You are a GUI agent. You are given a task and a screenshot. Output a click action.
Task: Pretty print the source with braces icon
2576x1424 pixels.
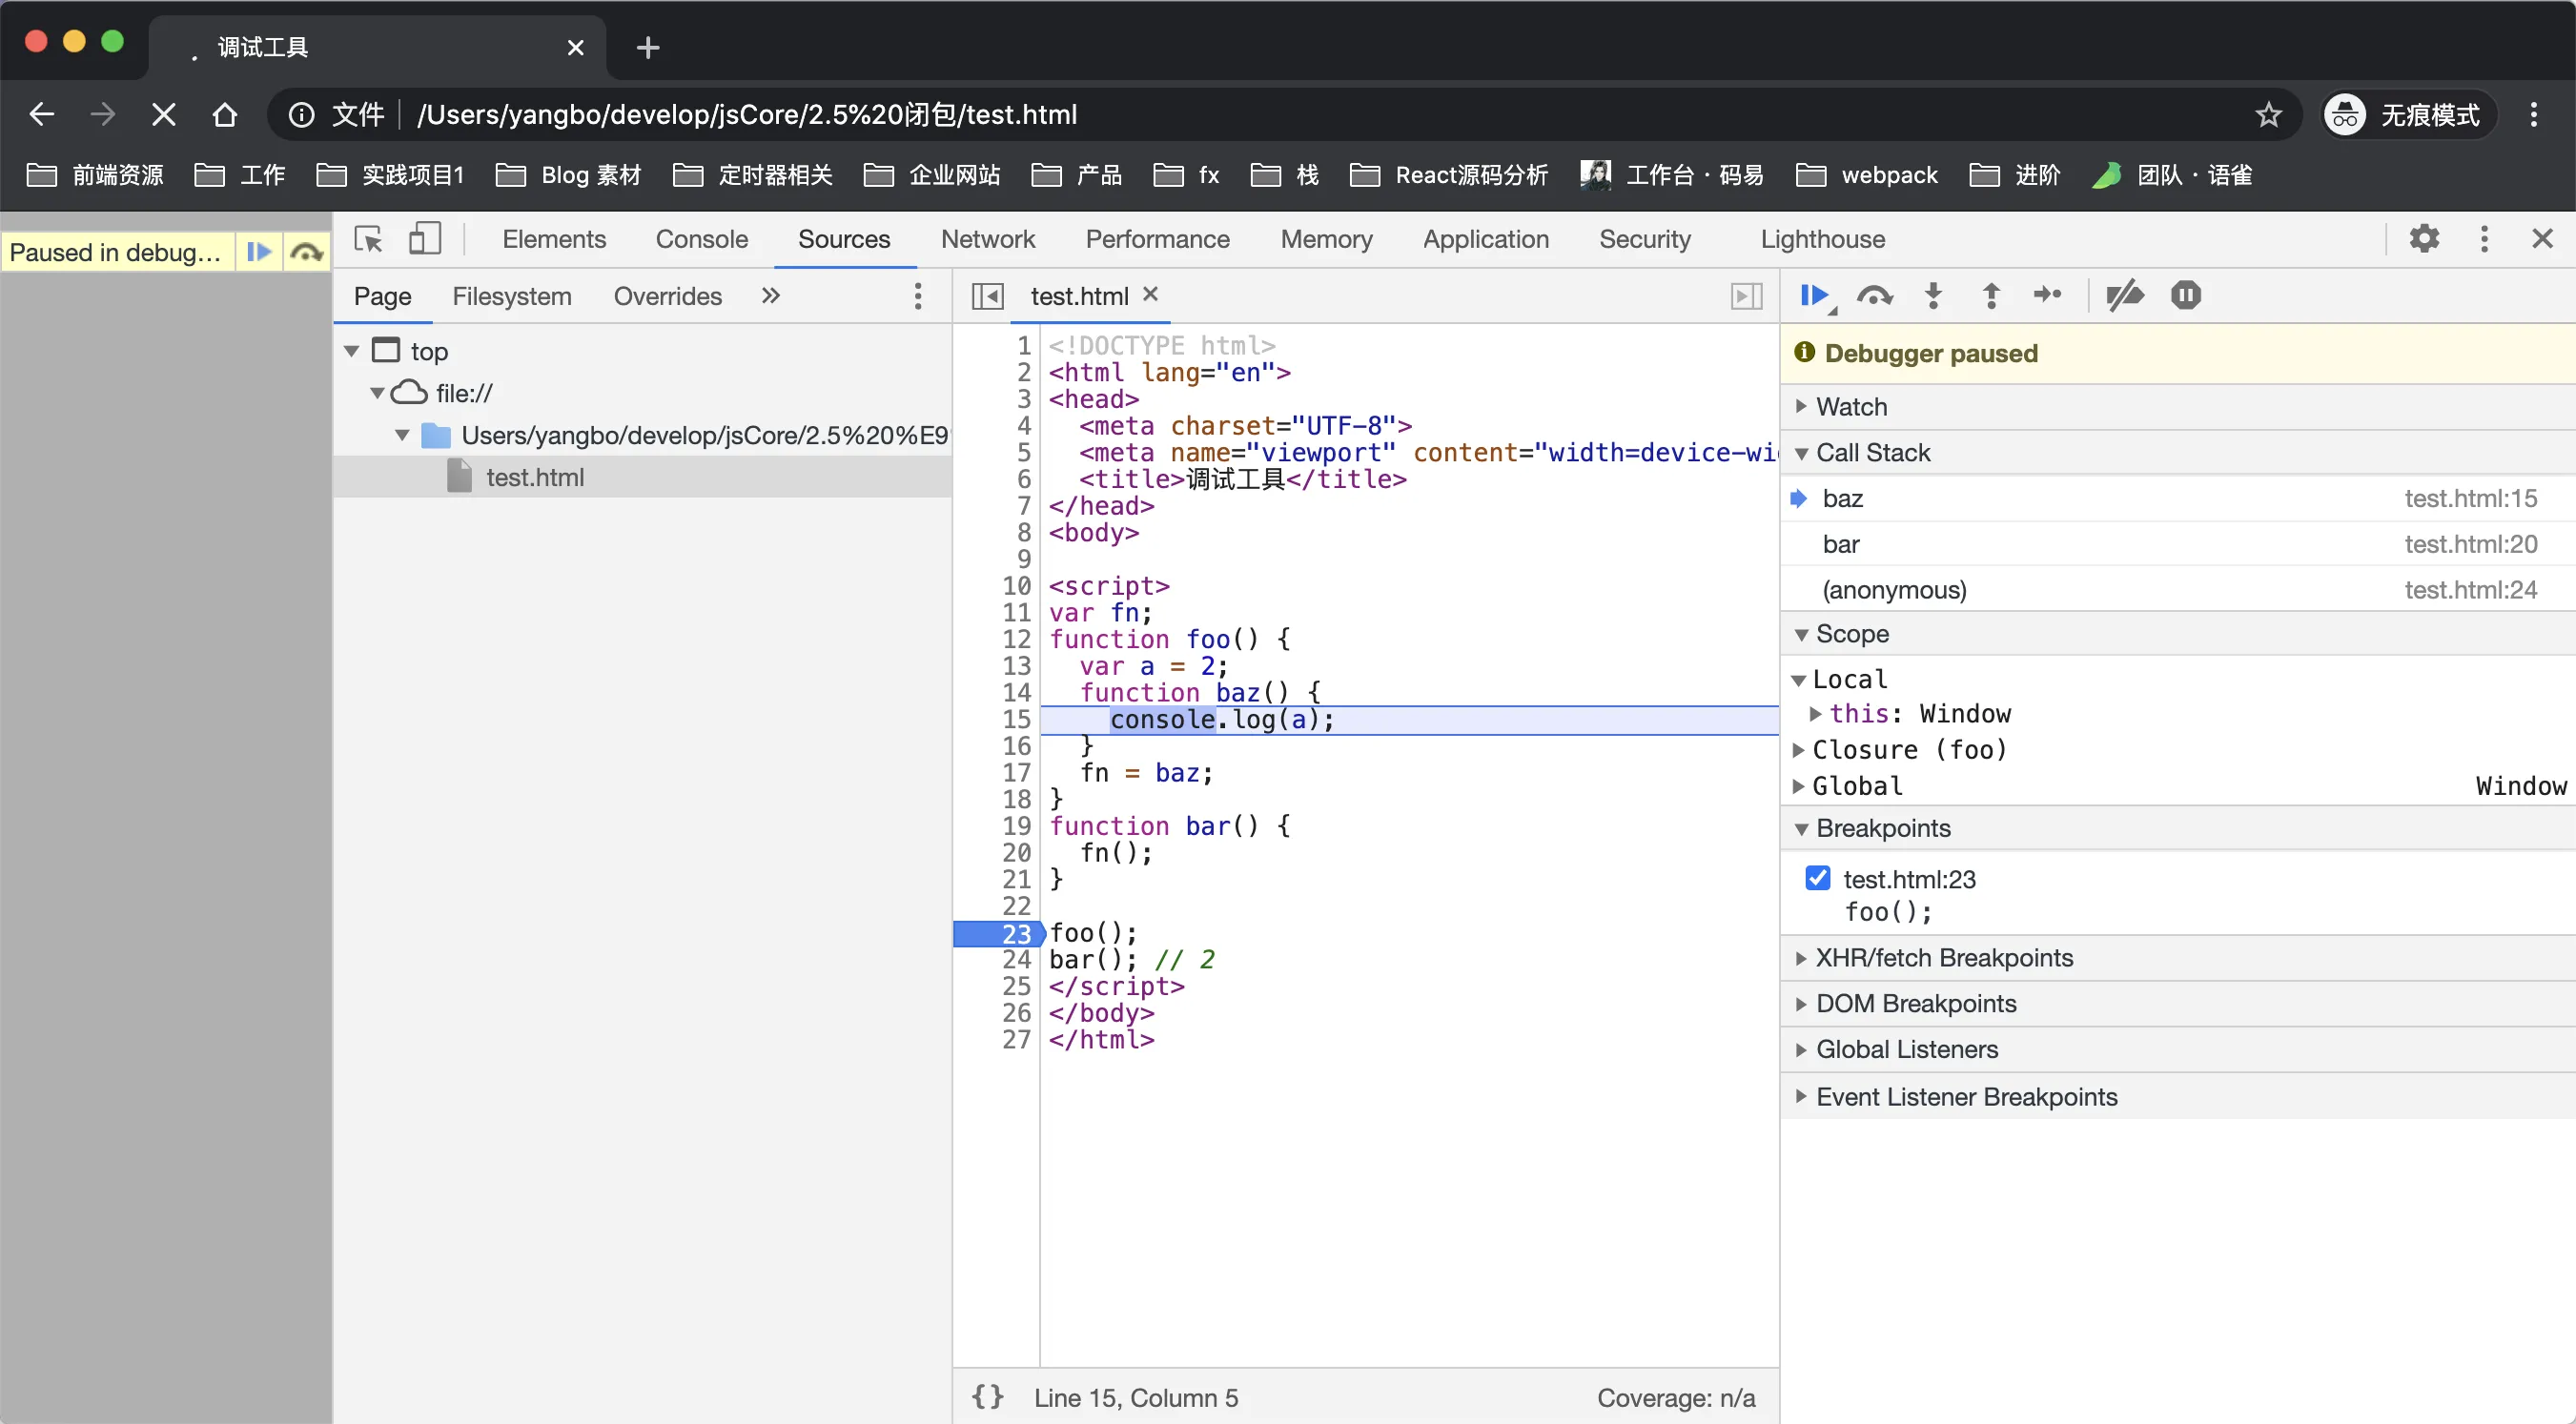[x=987, y=1397]
